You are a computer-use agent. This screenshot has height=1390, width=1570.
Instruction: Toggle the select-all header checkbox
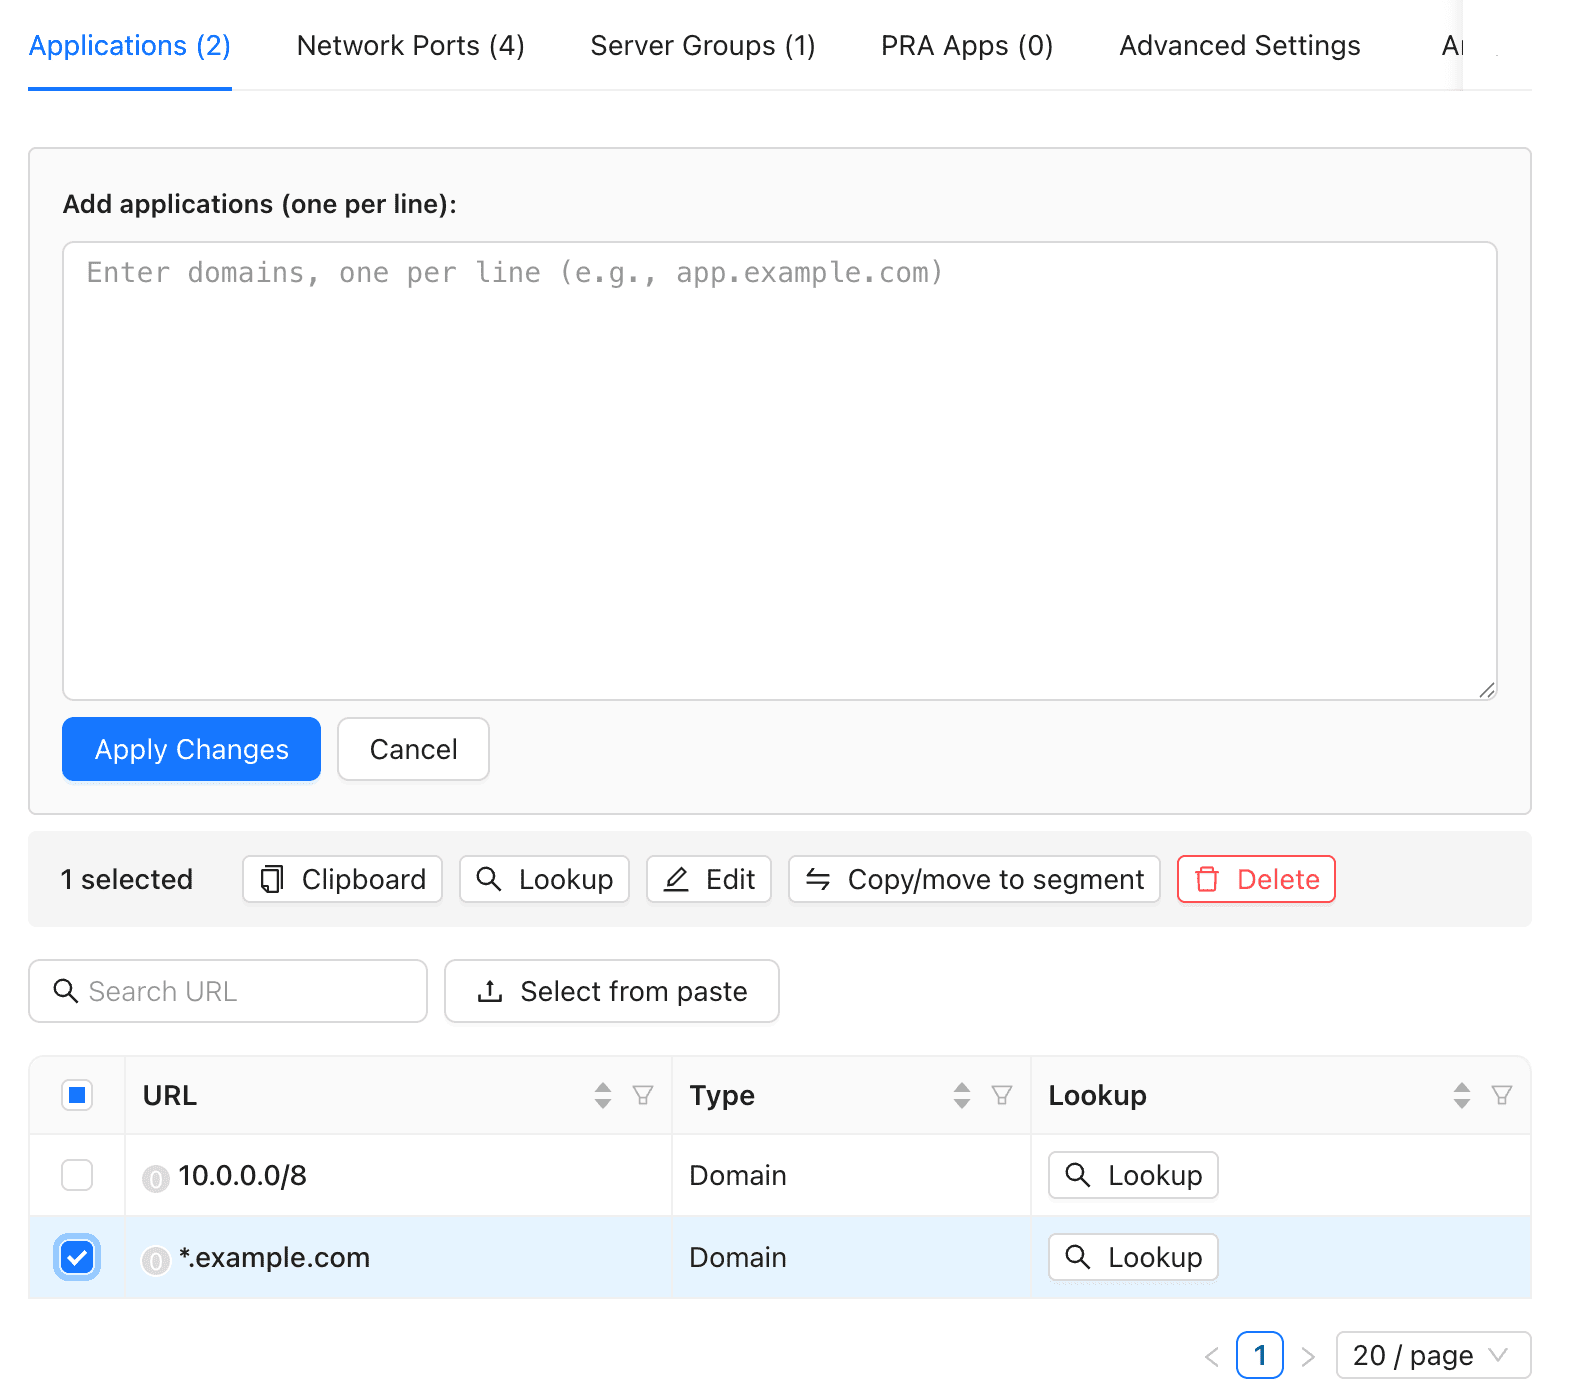click(x=77, y=1095)
